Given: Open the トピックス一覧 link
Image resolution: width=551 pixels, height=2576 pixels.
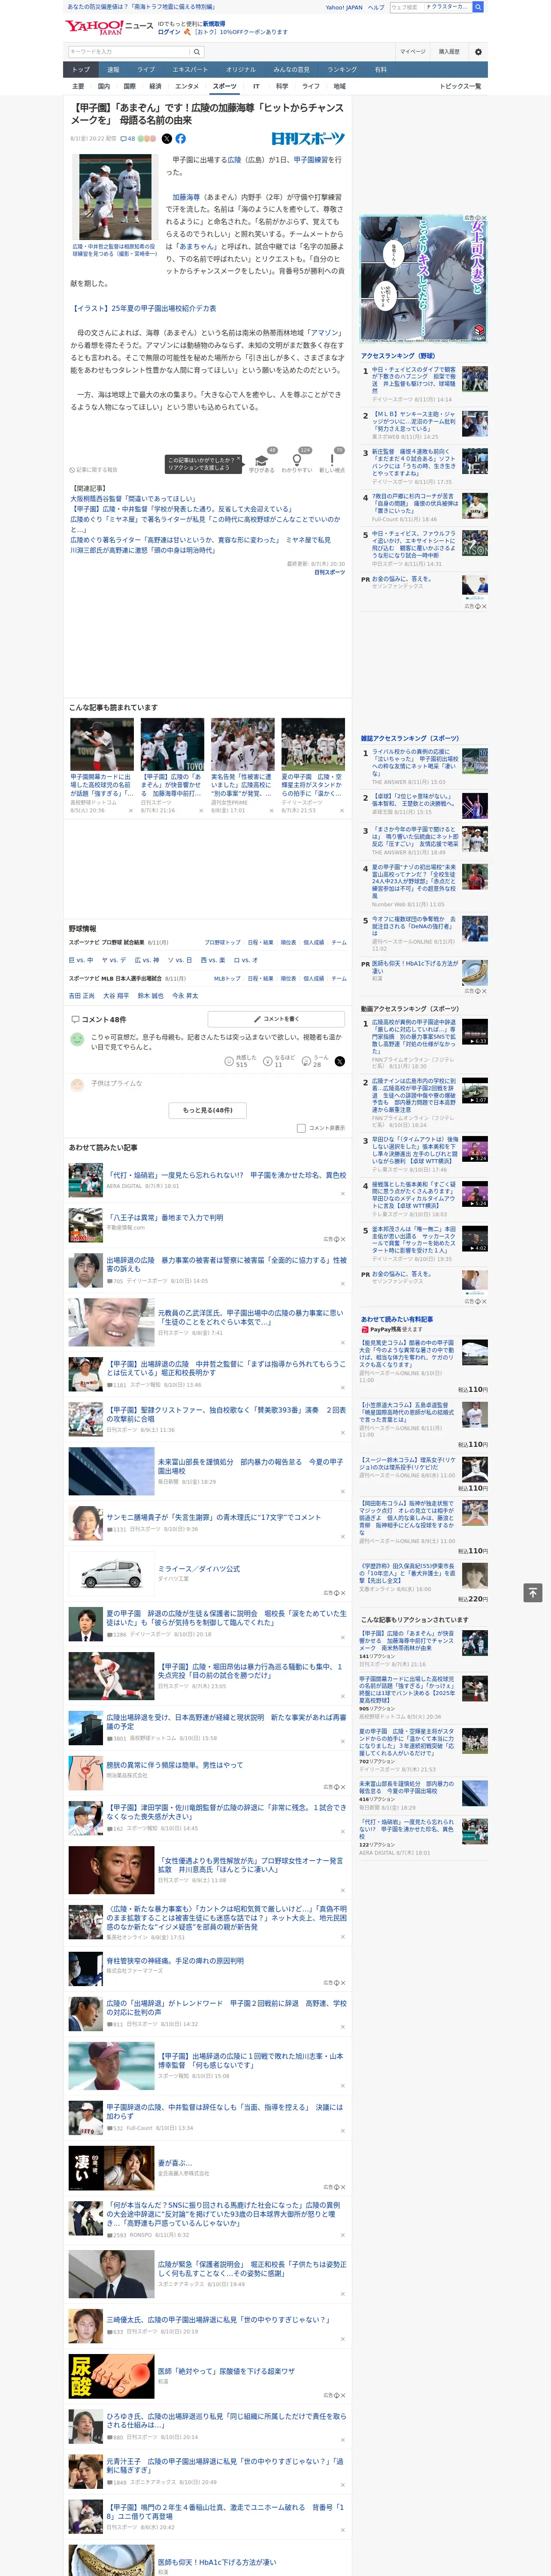Looking at the screenshot, I should click(x=460, y=86).
